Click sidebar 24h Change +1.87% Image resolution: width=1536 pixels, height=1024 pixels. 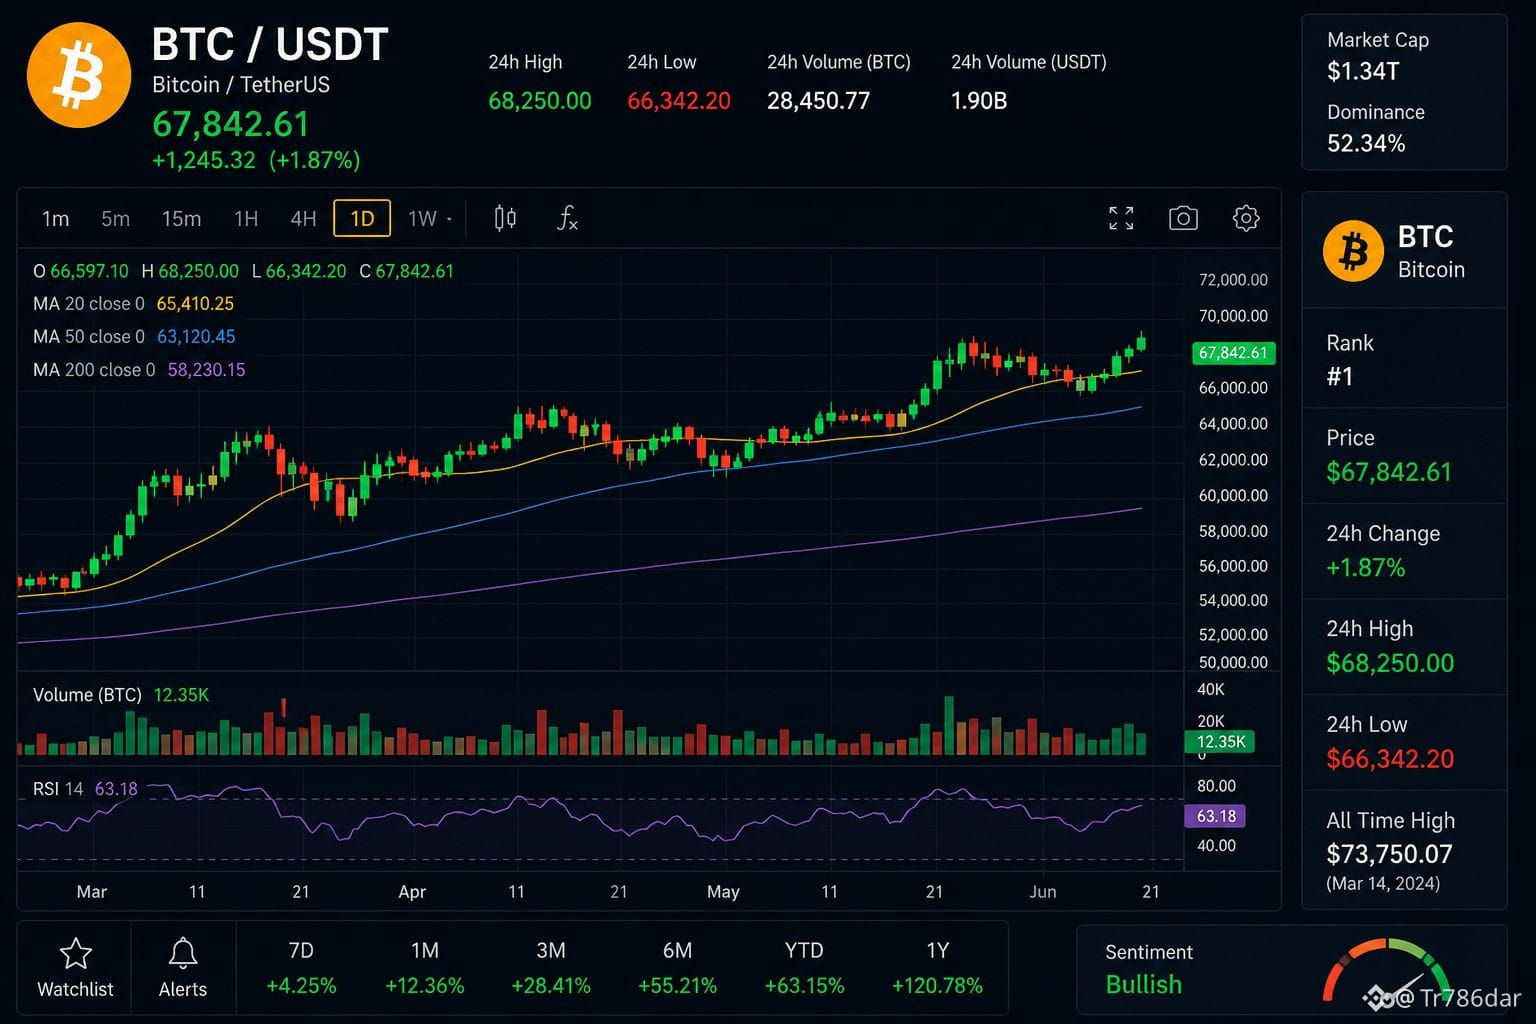1366,568
